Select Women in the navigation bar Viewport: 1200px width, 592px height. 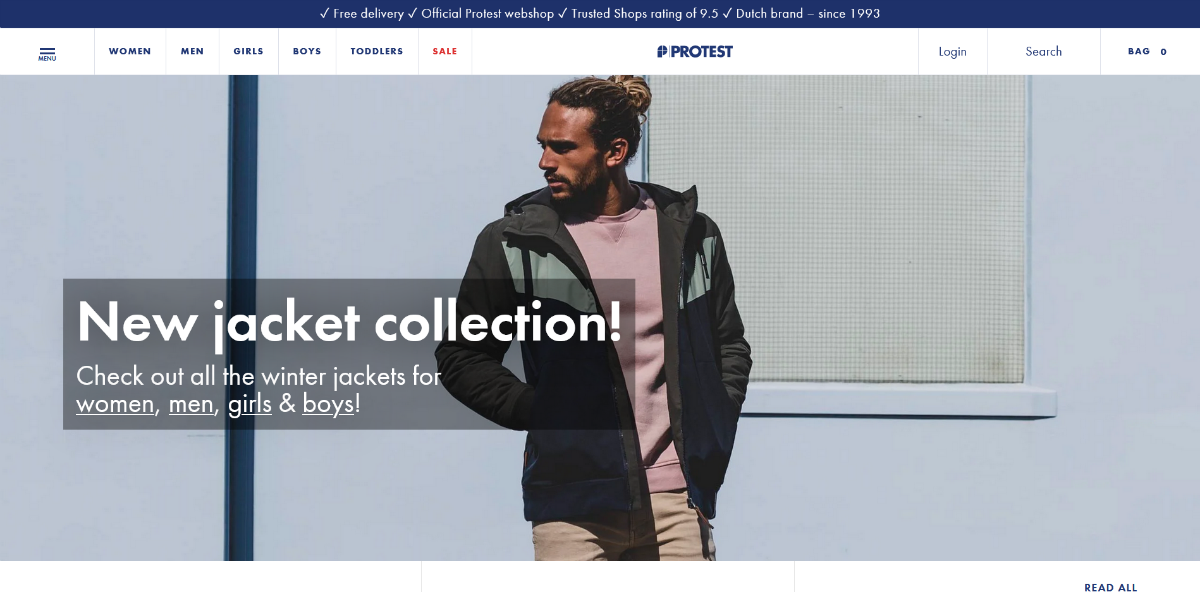(130, 51)
